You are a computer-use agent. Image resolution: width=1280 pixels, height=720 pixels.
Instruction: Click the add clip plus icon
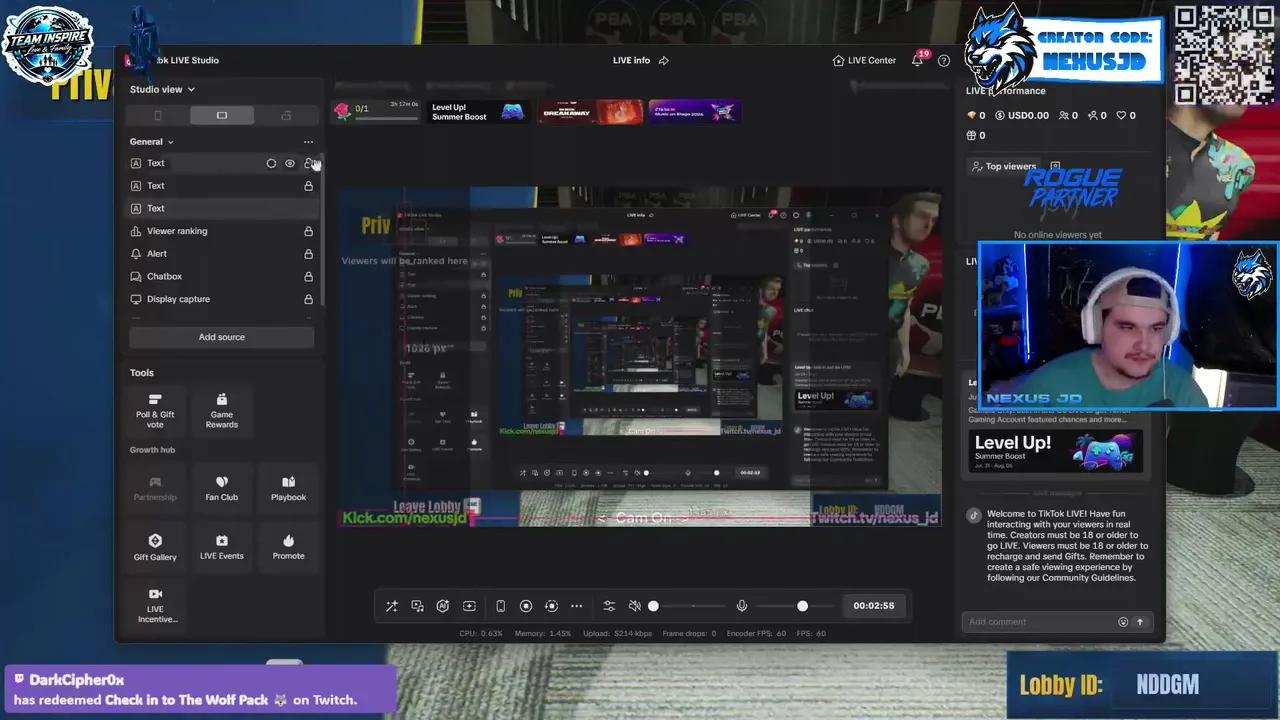tap(469, 606)
